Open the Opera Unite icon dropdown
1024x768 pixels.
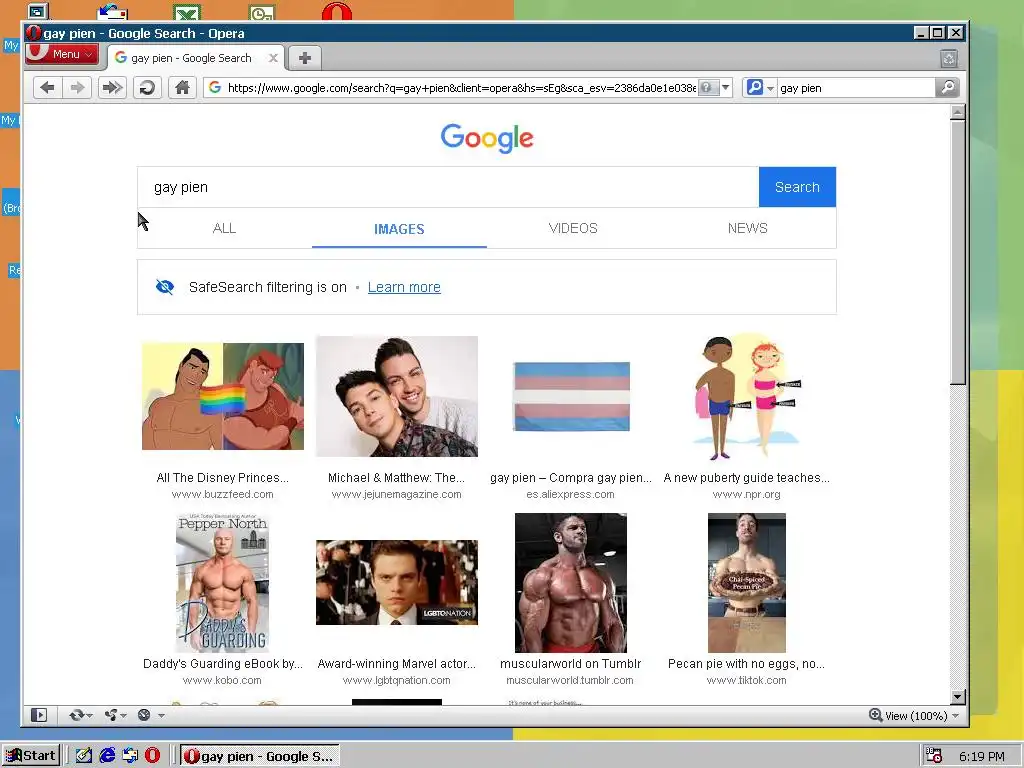click(x=115, y=715)
